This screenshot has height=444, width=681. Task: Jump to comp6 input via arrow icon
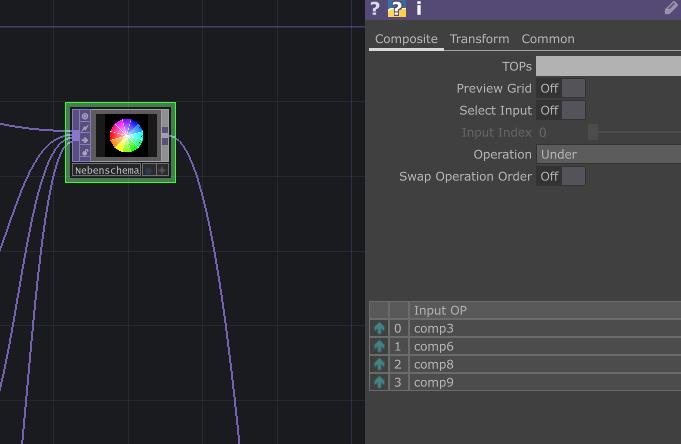[x=379, y=346]
